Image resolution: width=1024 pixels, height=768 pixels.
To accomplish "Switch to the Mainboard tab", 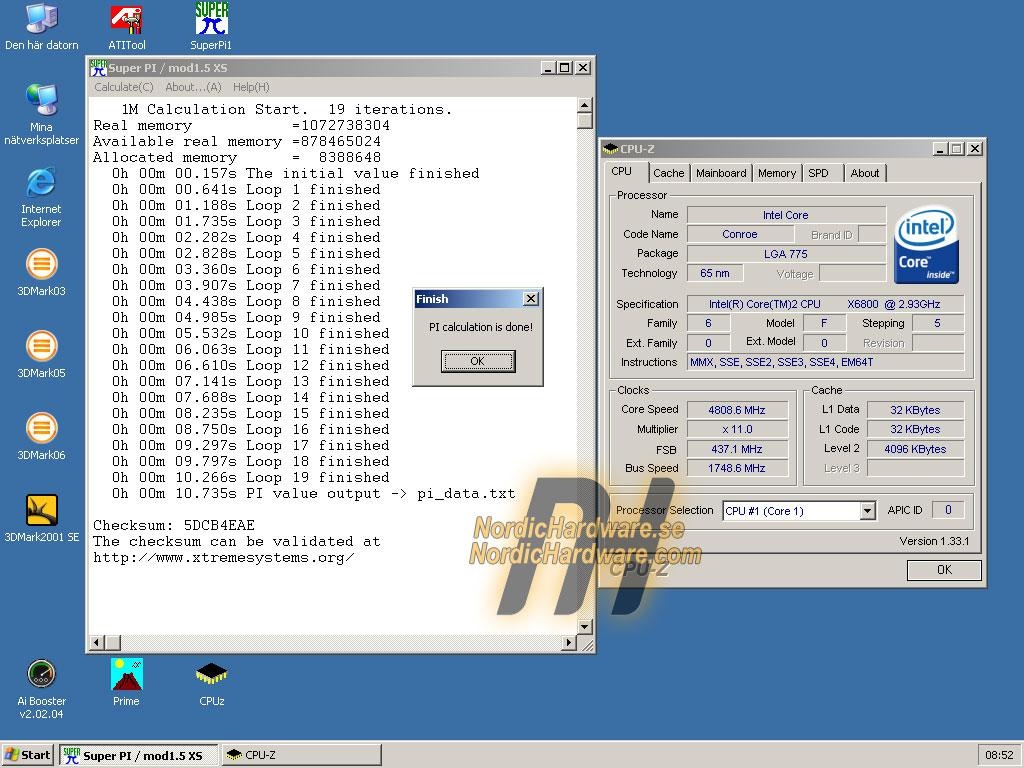I will [721, 173].
